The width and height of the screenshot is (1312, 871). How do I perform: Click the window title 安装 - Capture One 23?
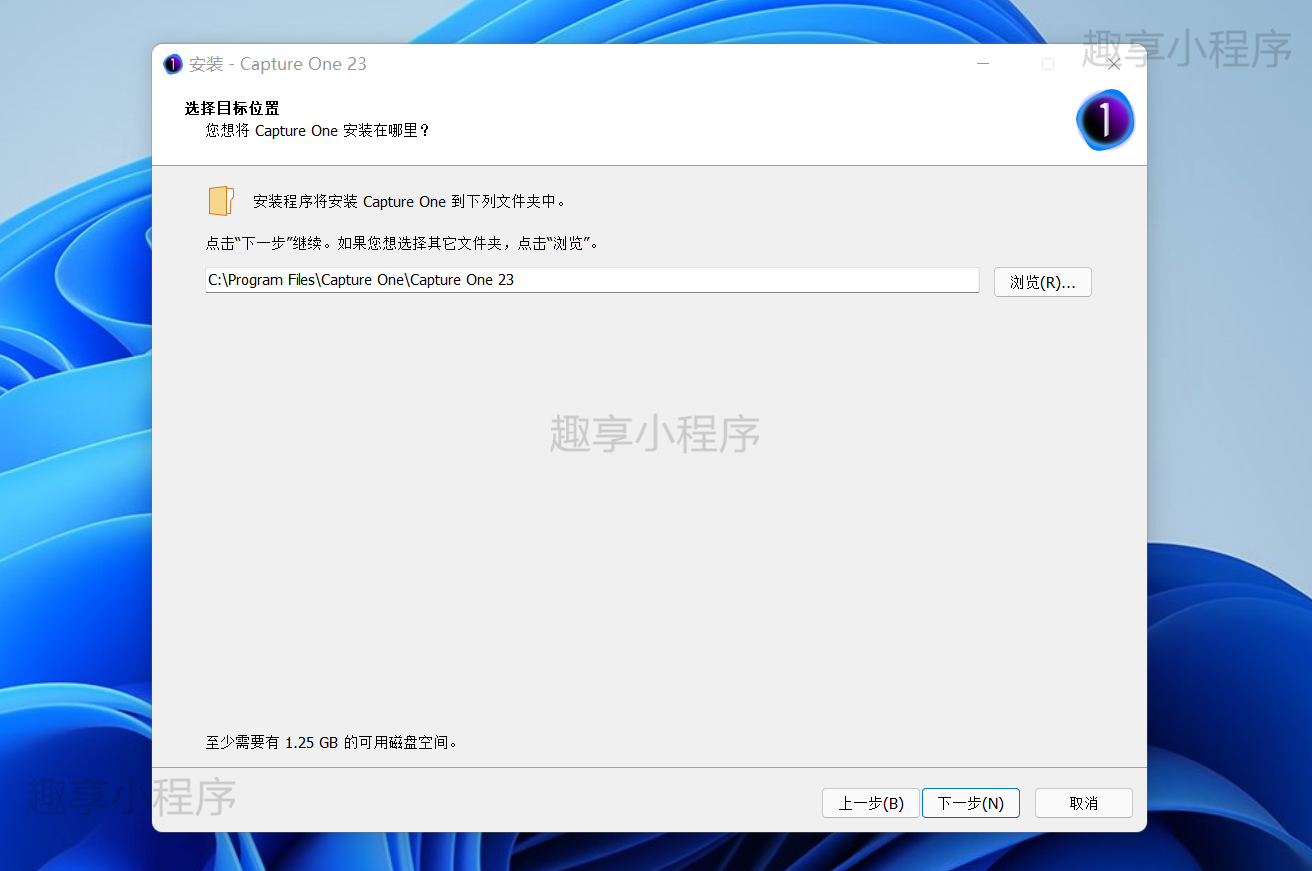pos(278,64)
